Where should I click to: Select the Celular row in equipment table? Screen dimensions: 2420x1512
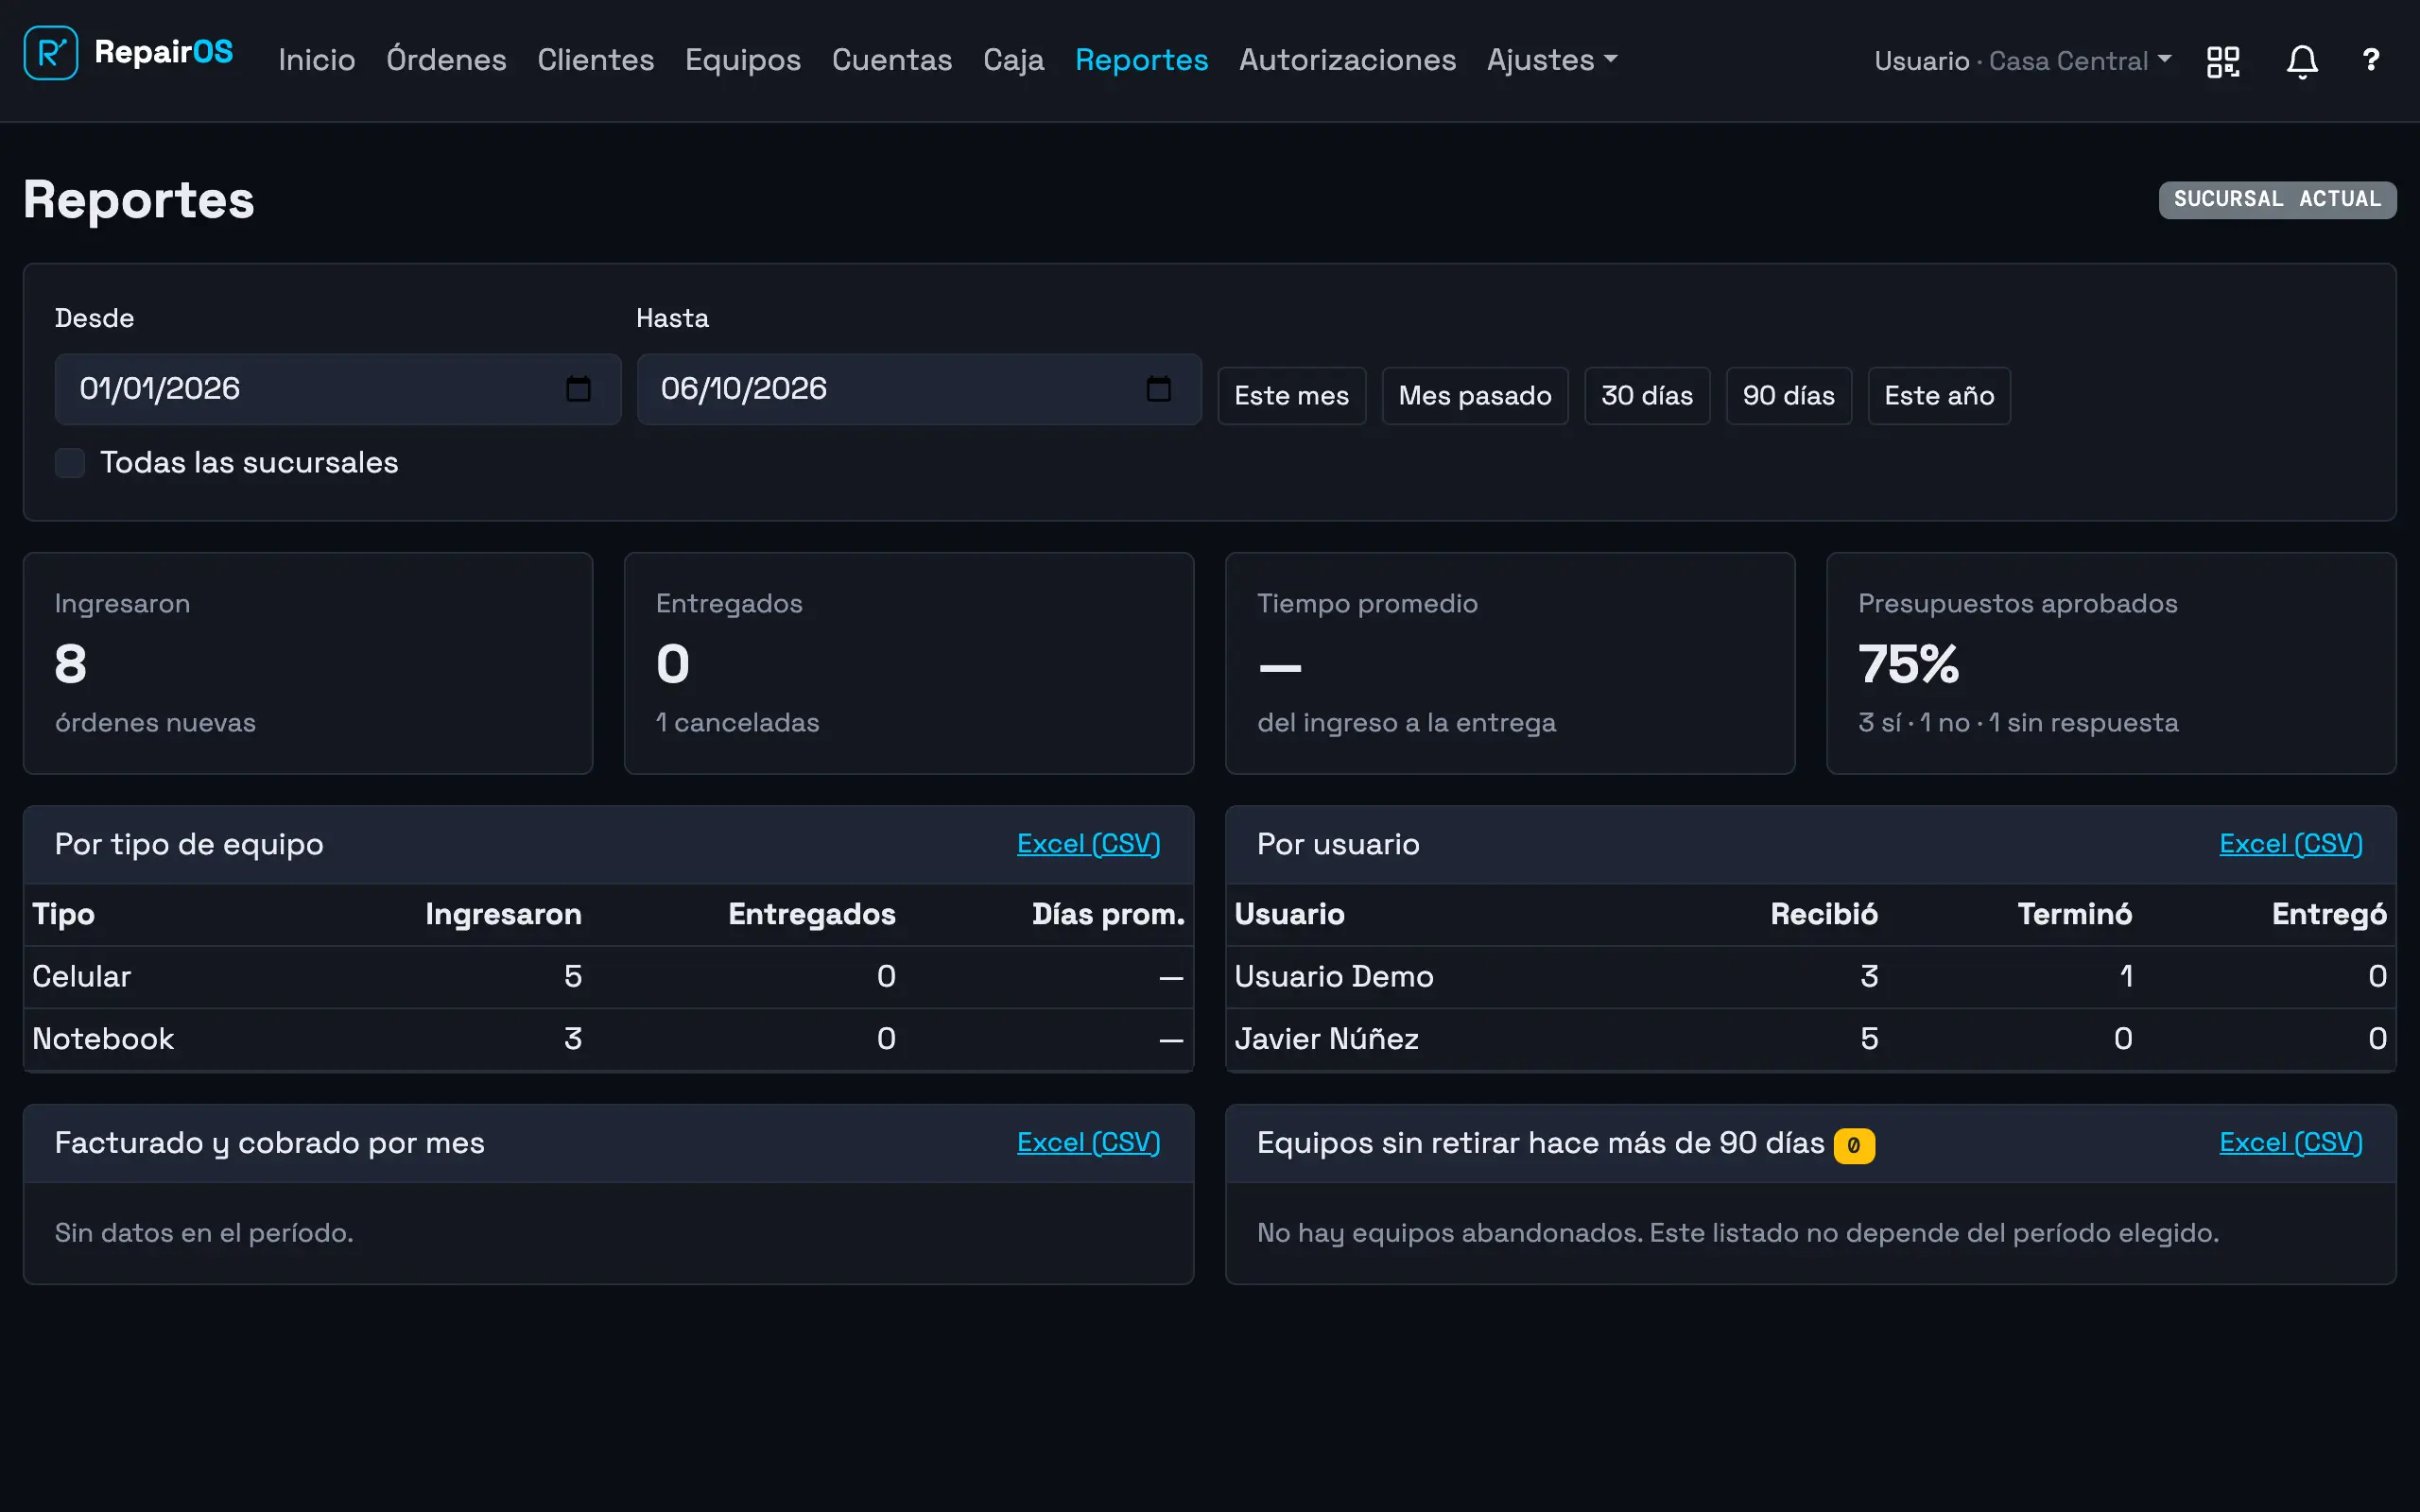click(608, 977)
